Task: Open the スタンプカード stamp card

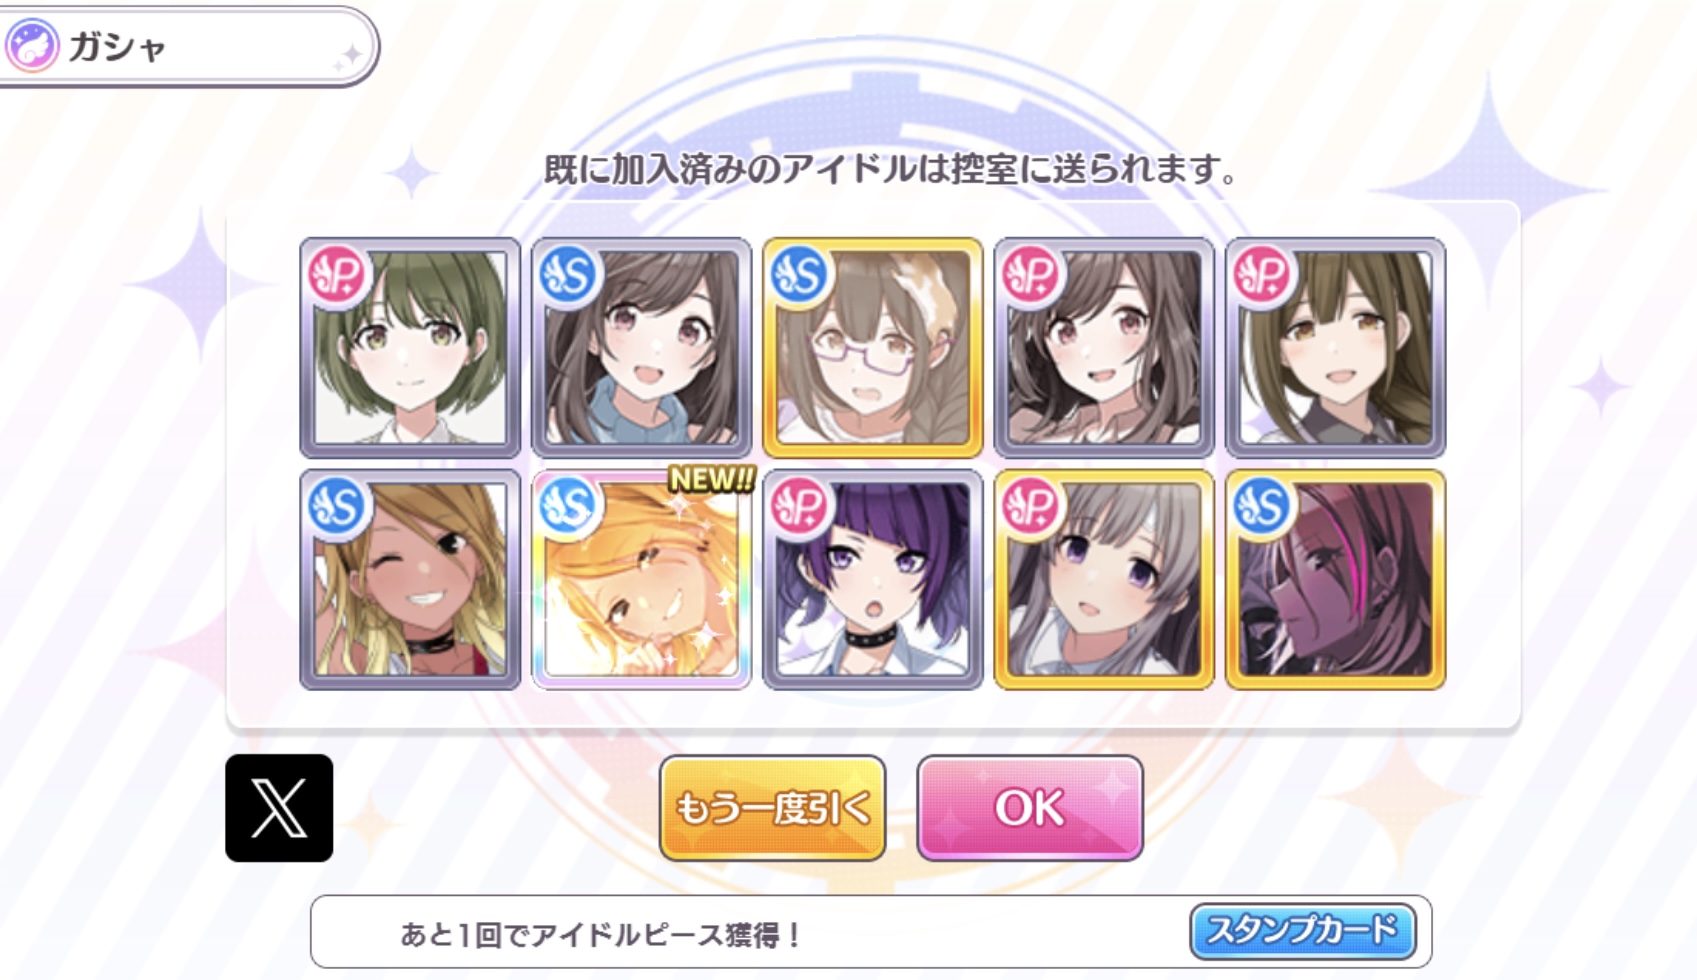Action: point(1302,931)
